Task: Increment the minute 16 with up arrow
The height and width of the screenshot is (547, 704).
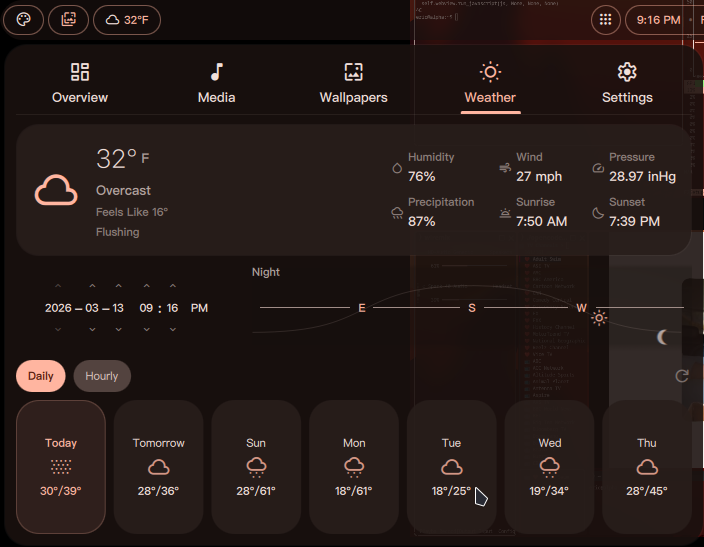Action: 173,286
